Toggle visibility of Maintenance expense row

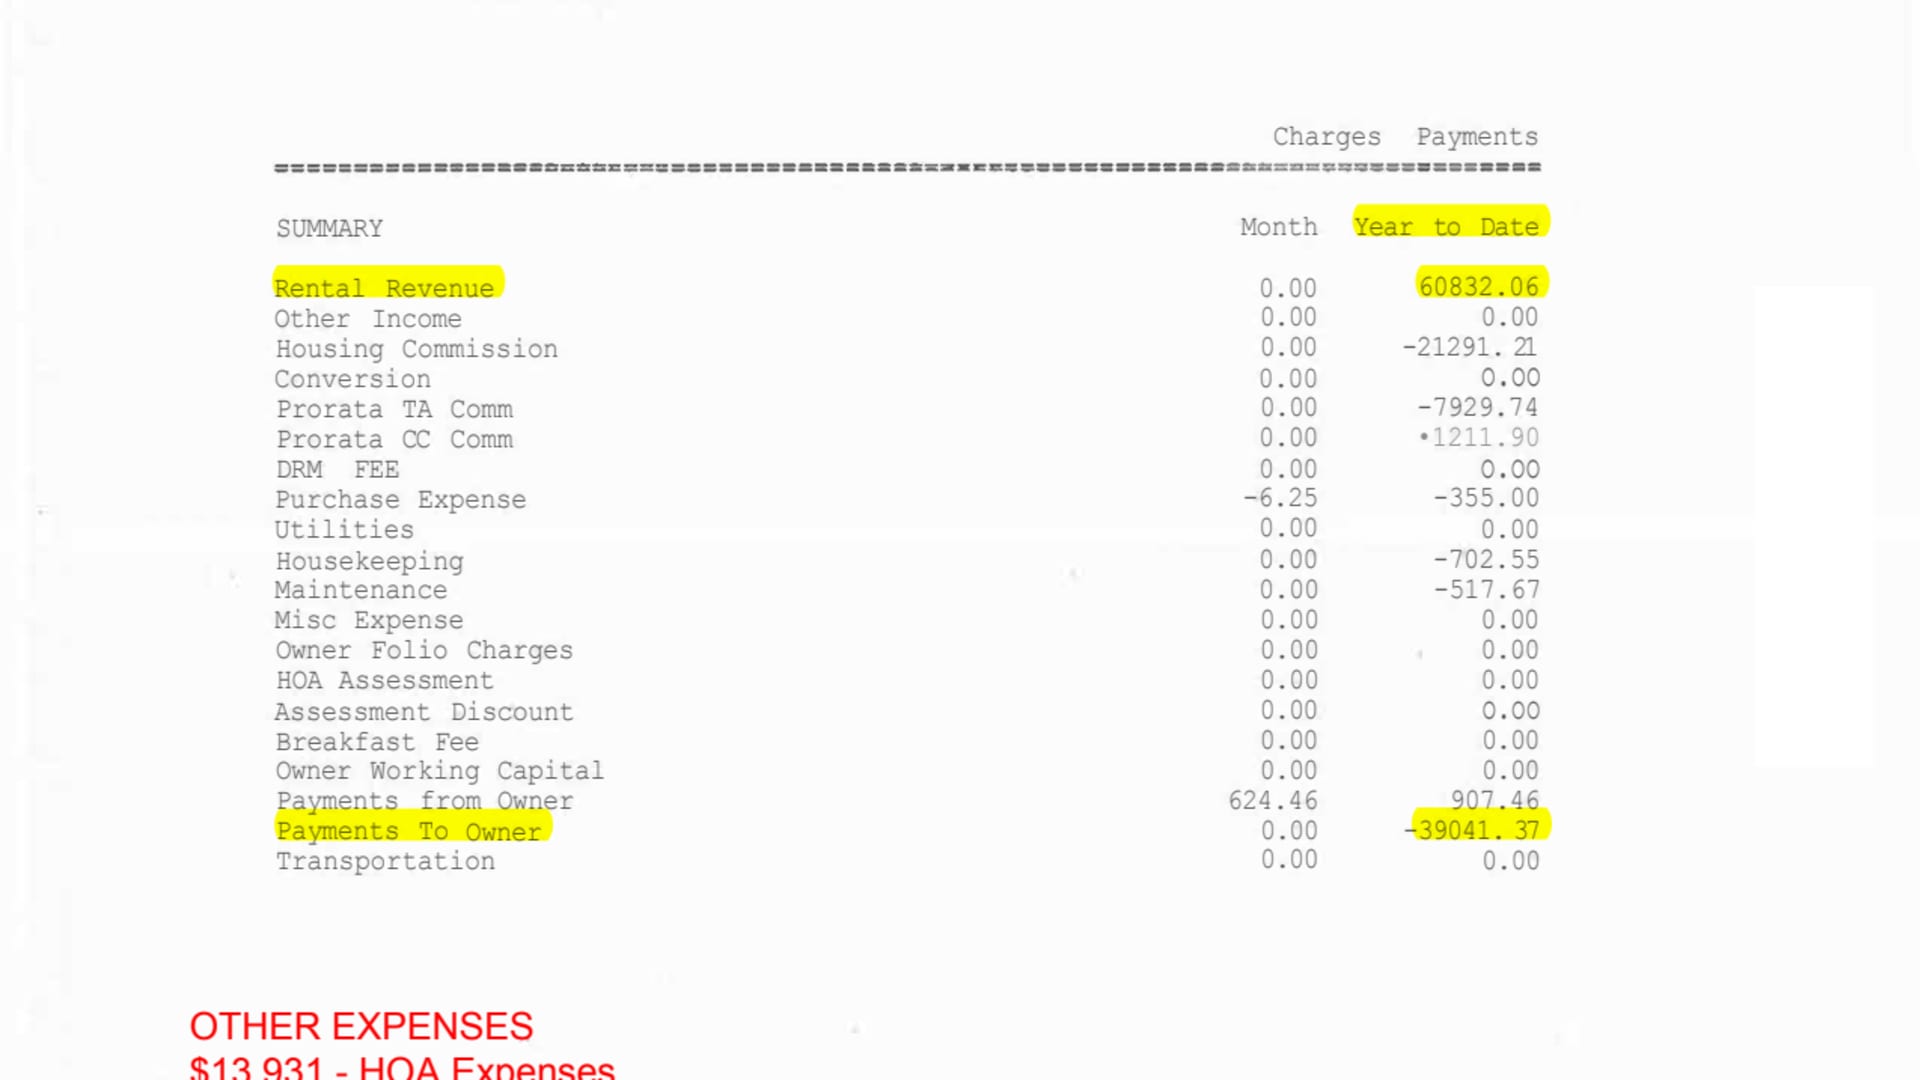pos(361,589)
